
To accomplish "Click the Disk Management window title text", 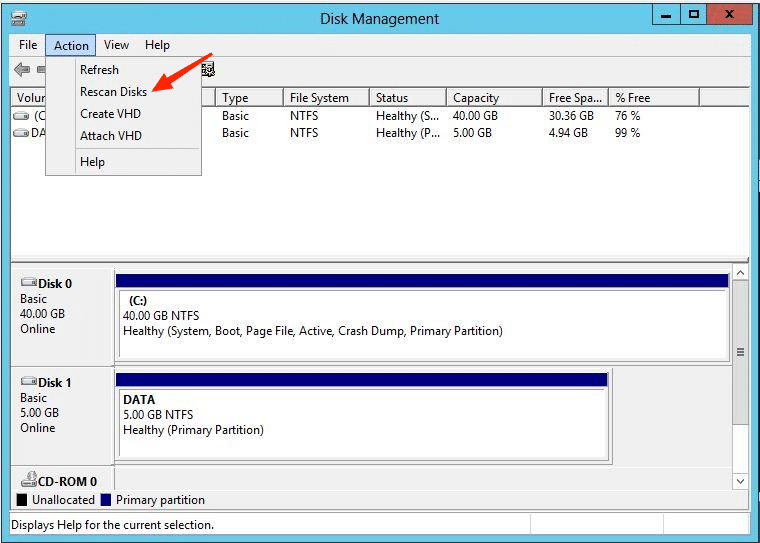I will pyautogui.click(x=380, y=19).
